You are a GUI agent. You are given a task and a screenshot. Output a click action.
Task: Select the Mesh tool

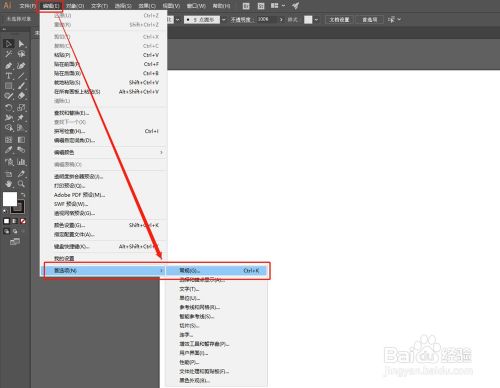point(9,139)
